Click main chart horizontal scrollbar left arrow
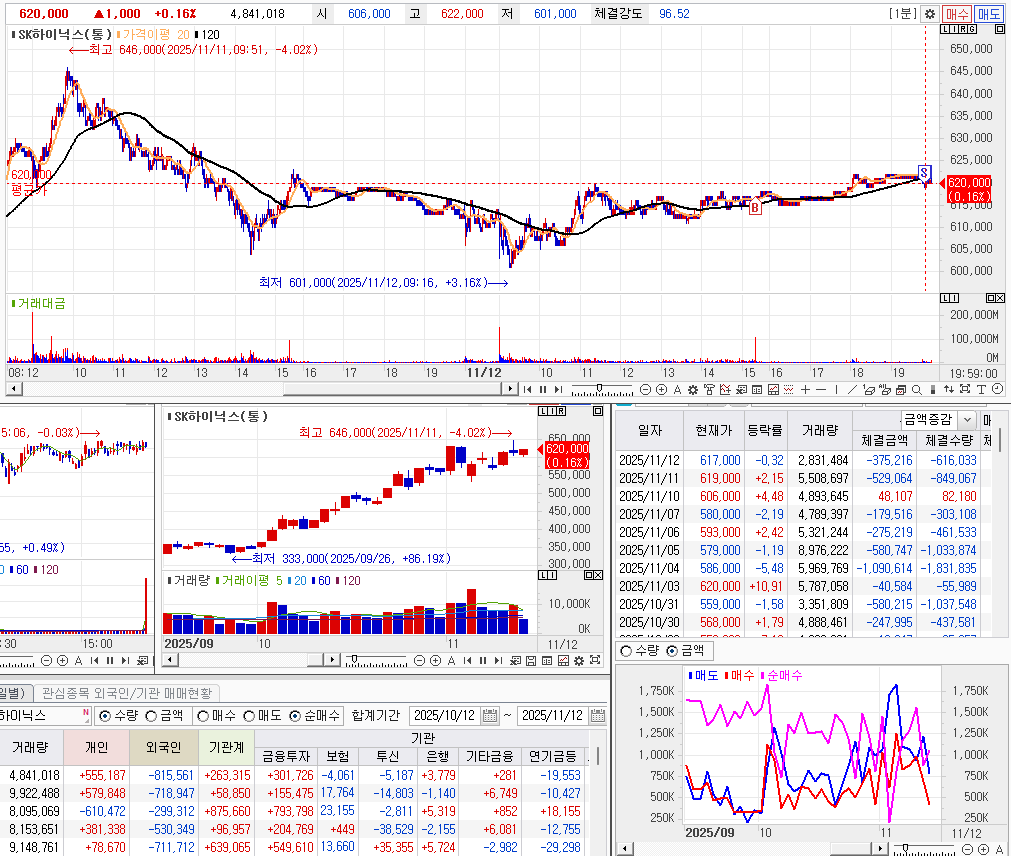1011x856 pixels. tap(13, 389)
